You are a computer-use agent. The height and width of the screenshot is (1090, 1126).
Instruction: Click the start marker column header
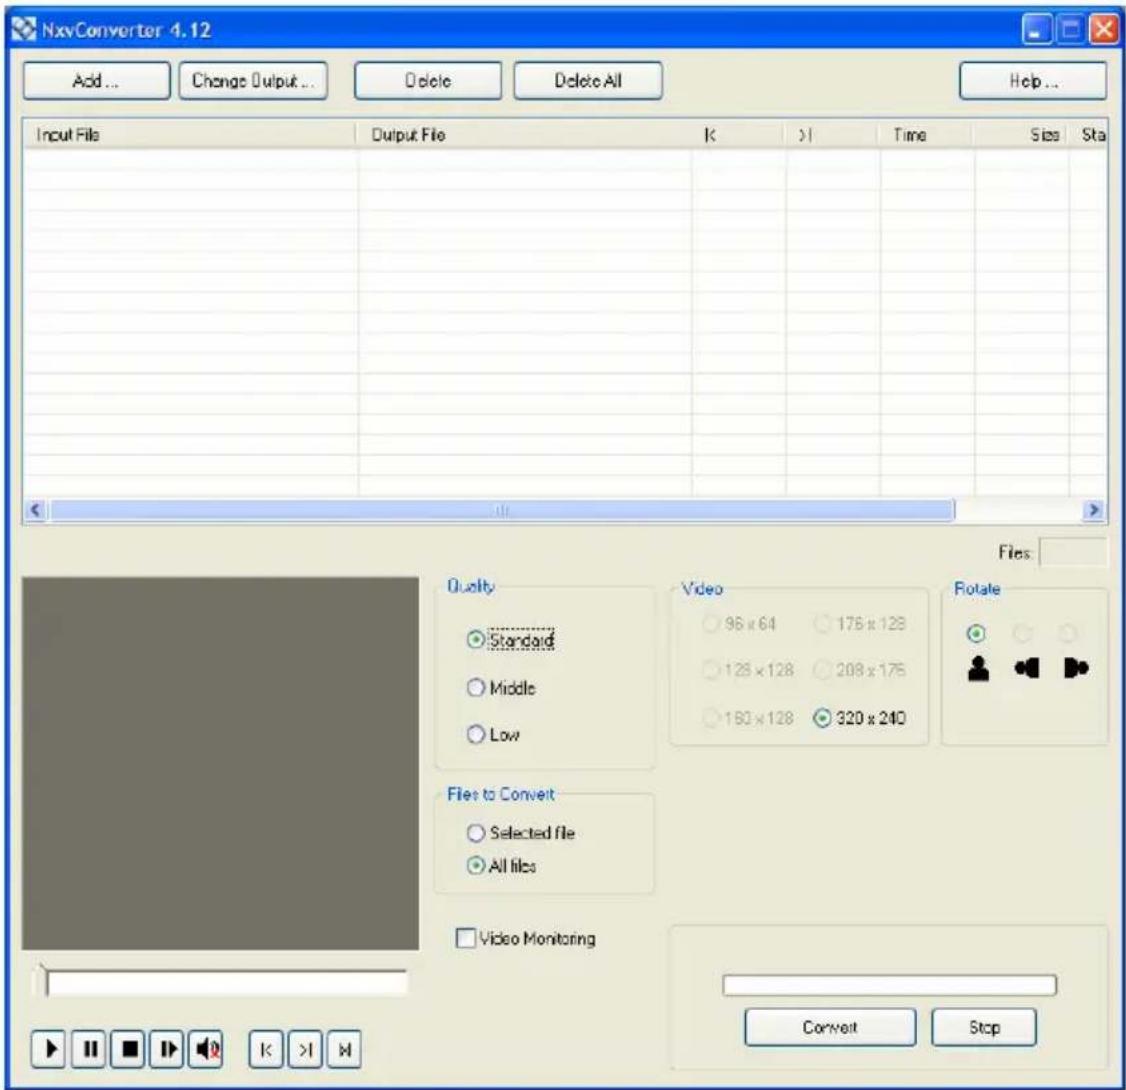tap(738, 134)
